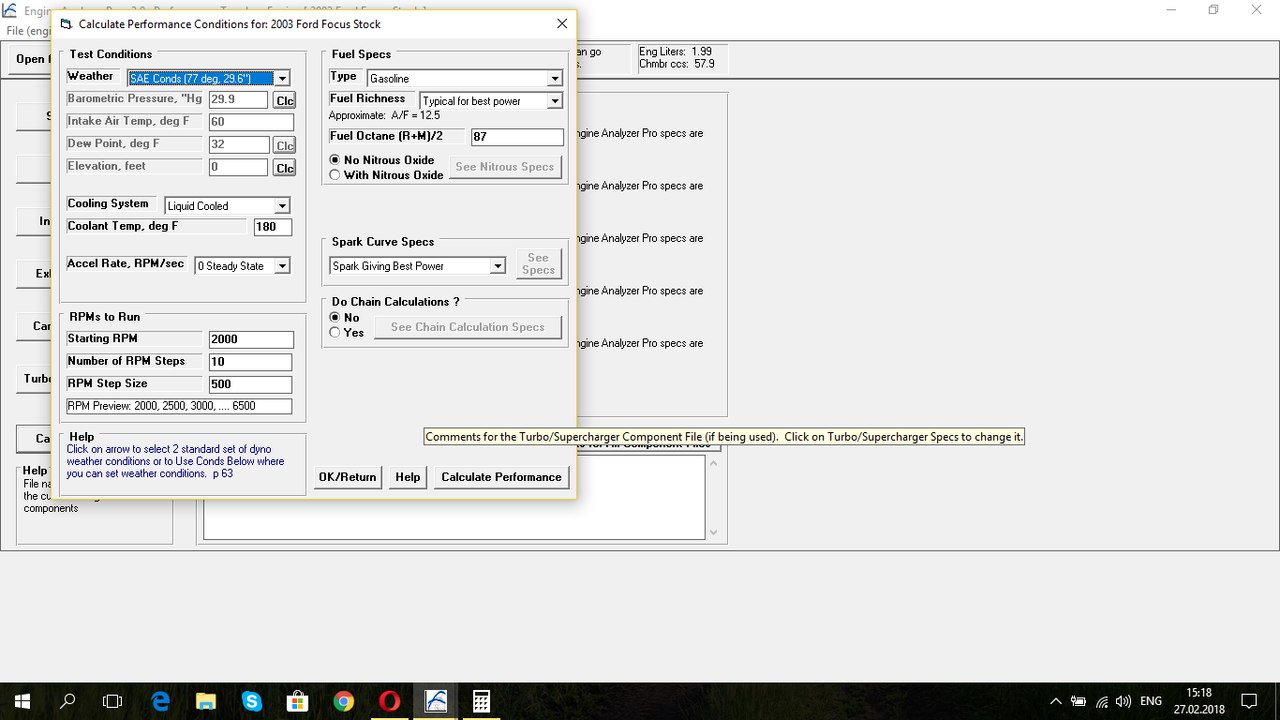The width and height of the screenshot is (1280, 720).
Task: Click the Clc button beside Elevation
Action: click(285, 168)
